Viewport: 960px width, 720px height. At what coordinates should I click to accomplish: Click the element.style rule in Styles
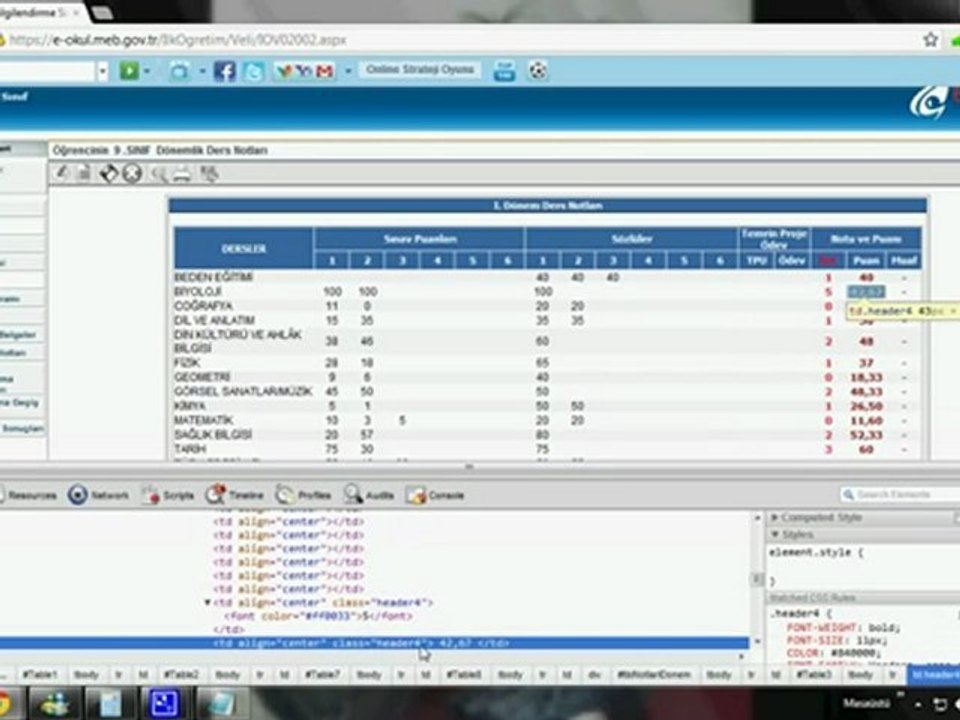tap(816, 552)
